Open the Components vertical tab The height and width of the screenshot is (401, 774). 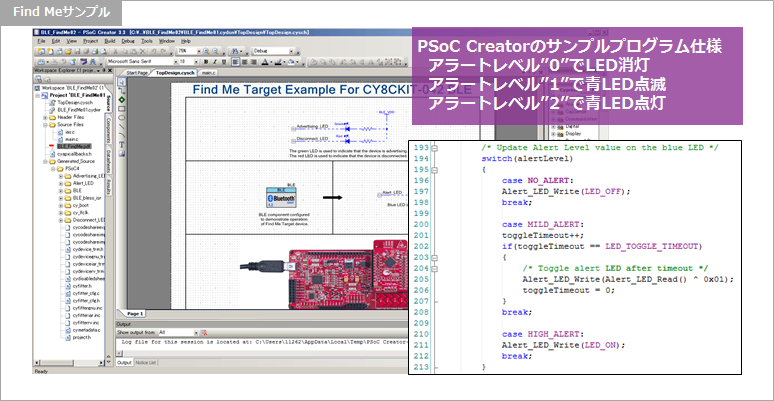pos(109,130)
